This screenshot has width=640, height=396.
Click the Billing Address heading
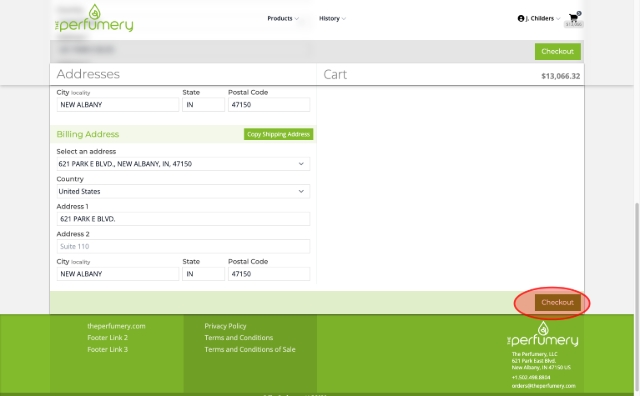pyautogui.click(x=88, y=134)
